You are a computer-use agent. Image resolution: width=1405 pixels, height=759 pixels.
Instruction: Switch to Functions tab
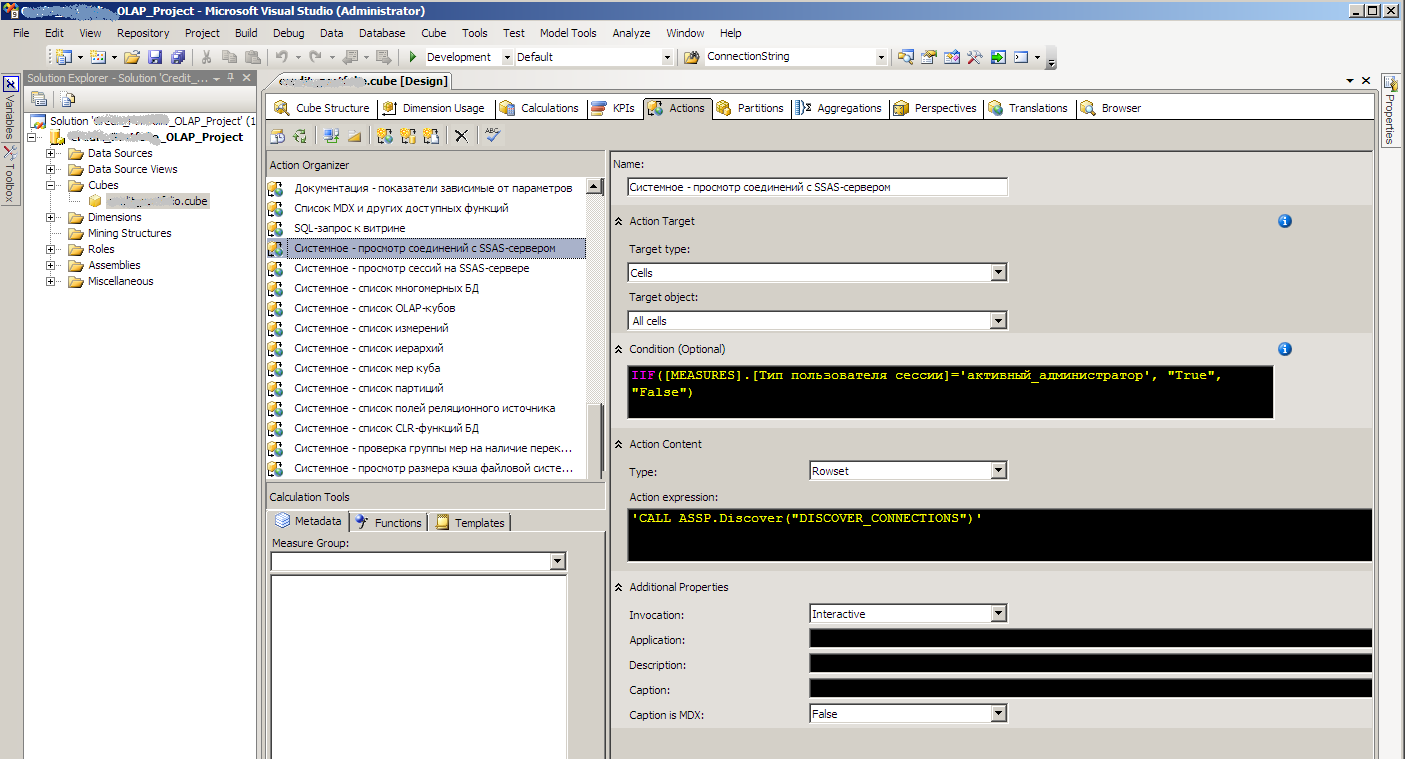click(388, 522)
